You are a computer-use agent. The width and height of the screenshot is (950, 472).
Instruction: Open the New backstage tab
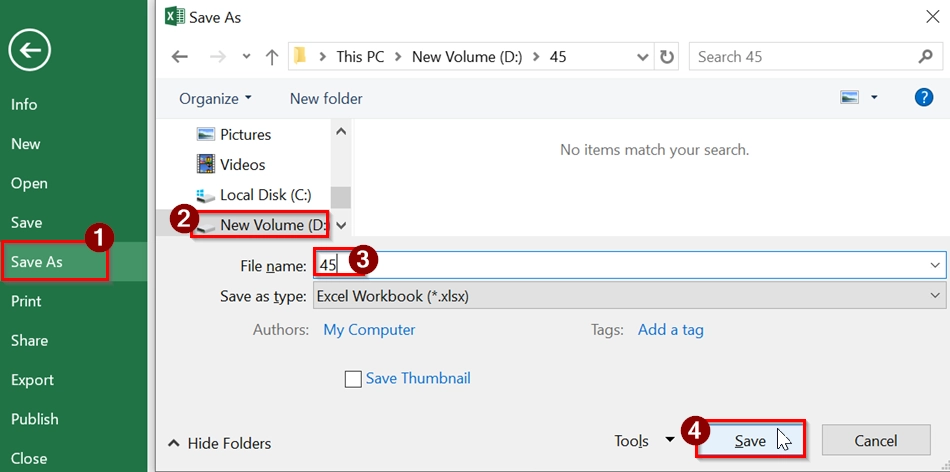click(25, 144)
